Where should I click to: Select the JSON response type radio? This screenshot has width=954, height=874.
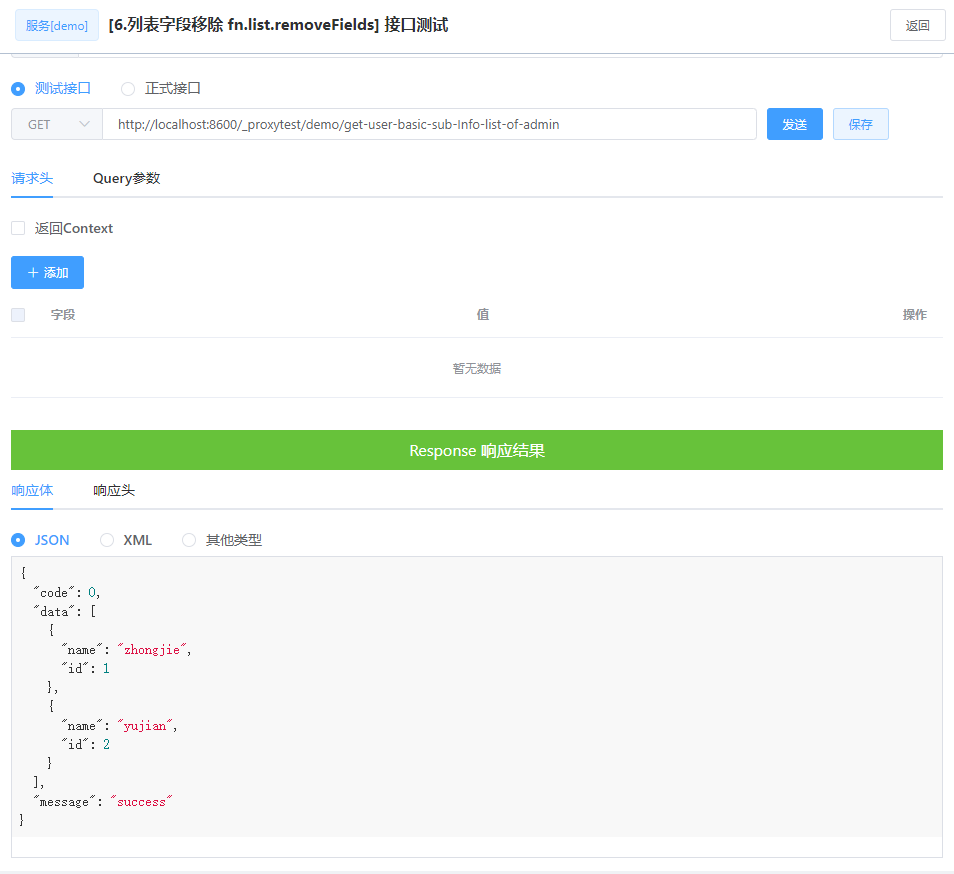[17, 540]
